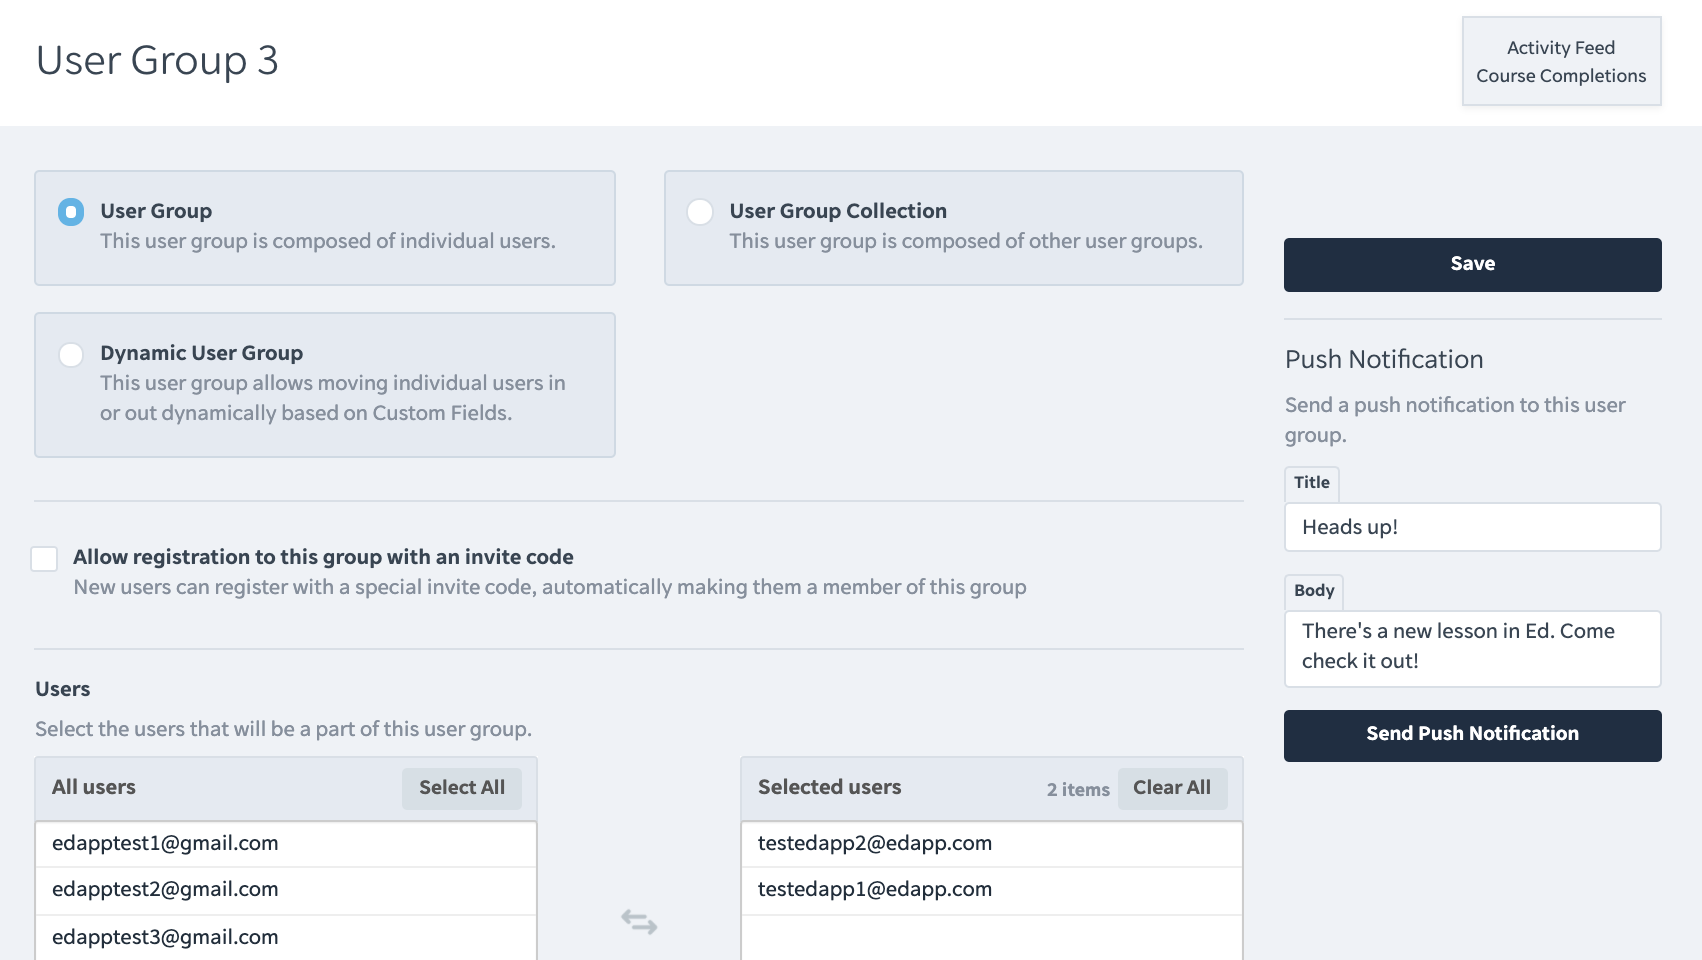This screenshot has width=1702, height=960.
Task: Clear all selected users
Action: click(x=1171, y=788)
